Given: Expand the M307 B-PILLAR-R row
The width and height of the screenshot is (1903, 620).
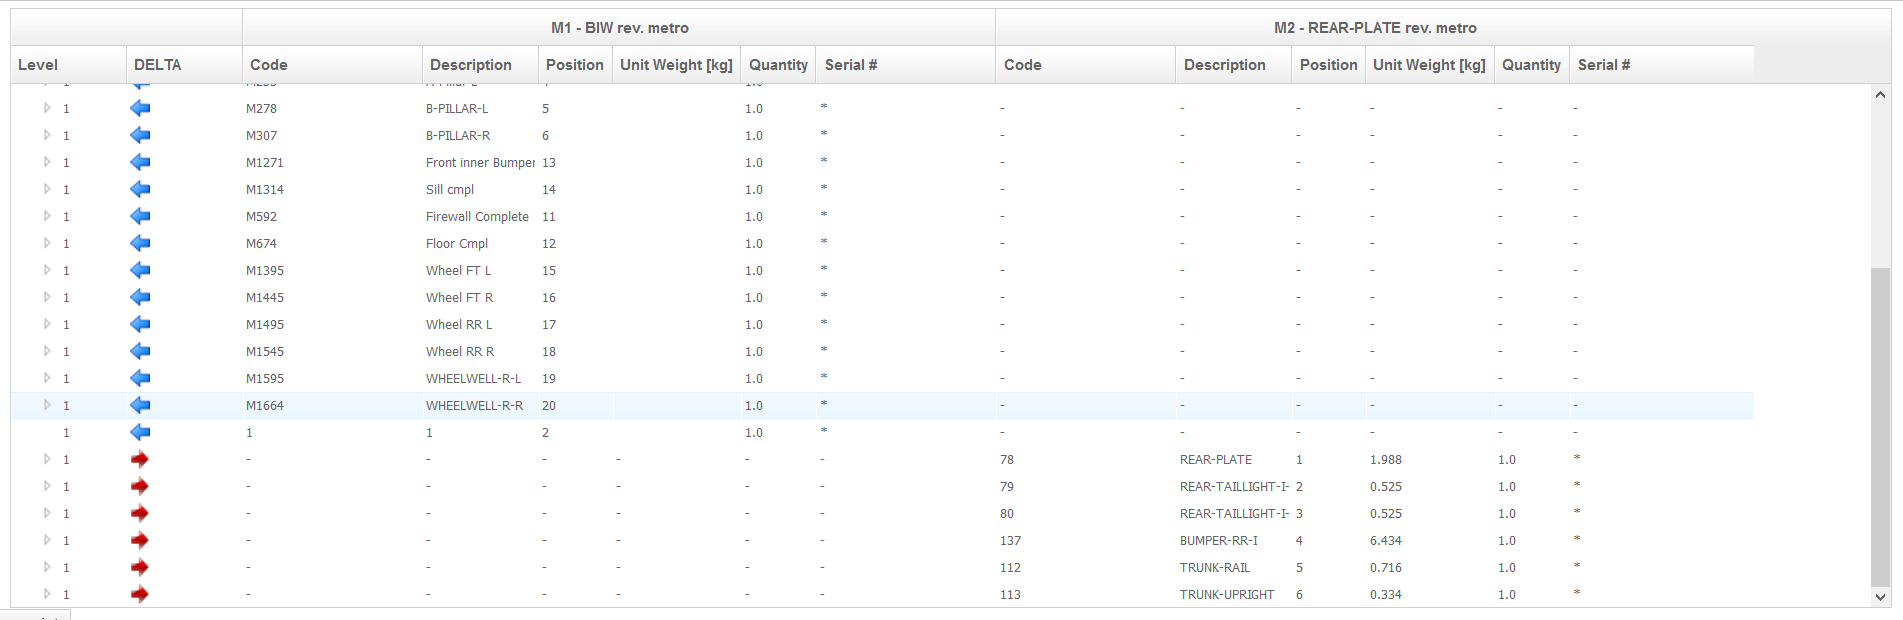Looking at the screenshot, I should [x=46, y=135].
